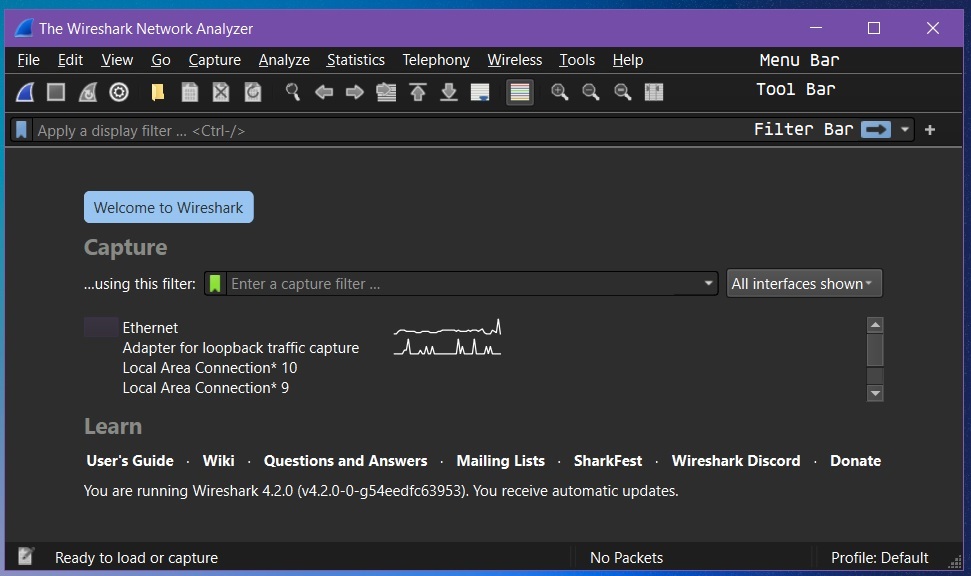Select the restart current capture icon
The height and width of the screenshot is (576, 971).
point(89,92)
